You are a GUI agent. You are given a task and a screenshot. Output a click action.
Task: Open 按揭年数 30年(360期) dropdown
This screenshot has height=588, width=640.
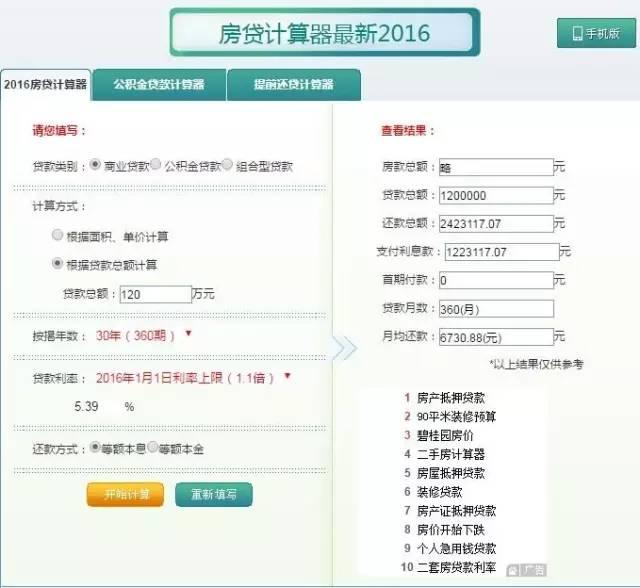point(144,335)
